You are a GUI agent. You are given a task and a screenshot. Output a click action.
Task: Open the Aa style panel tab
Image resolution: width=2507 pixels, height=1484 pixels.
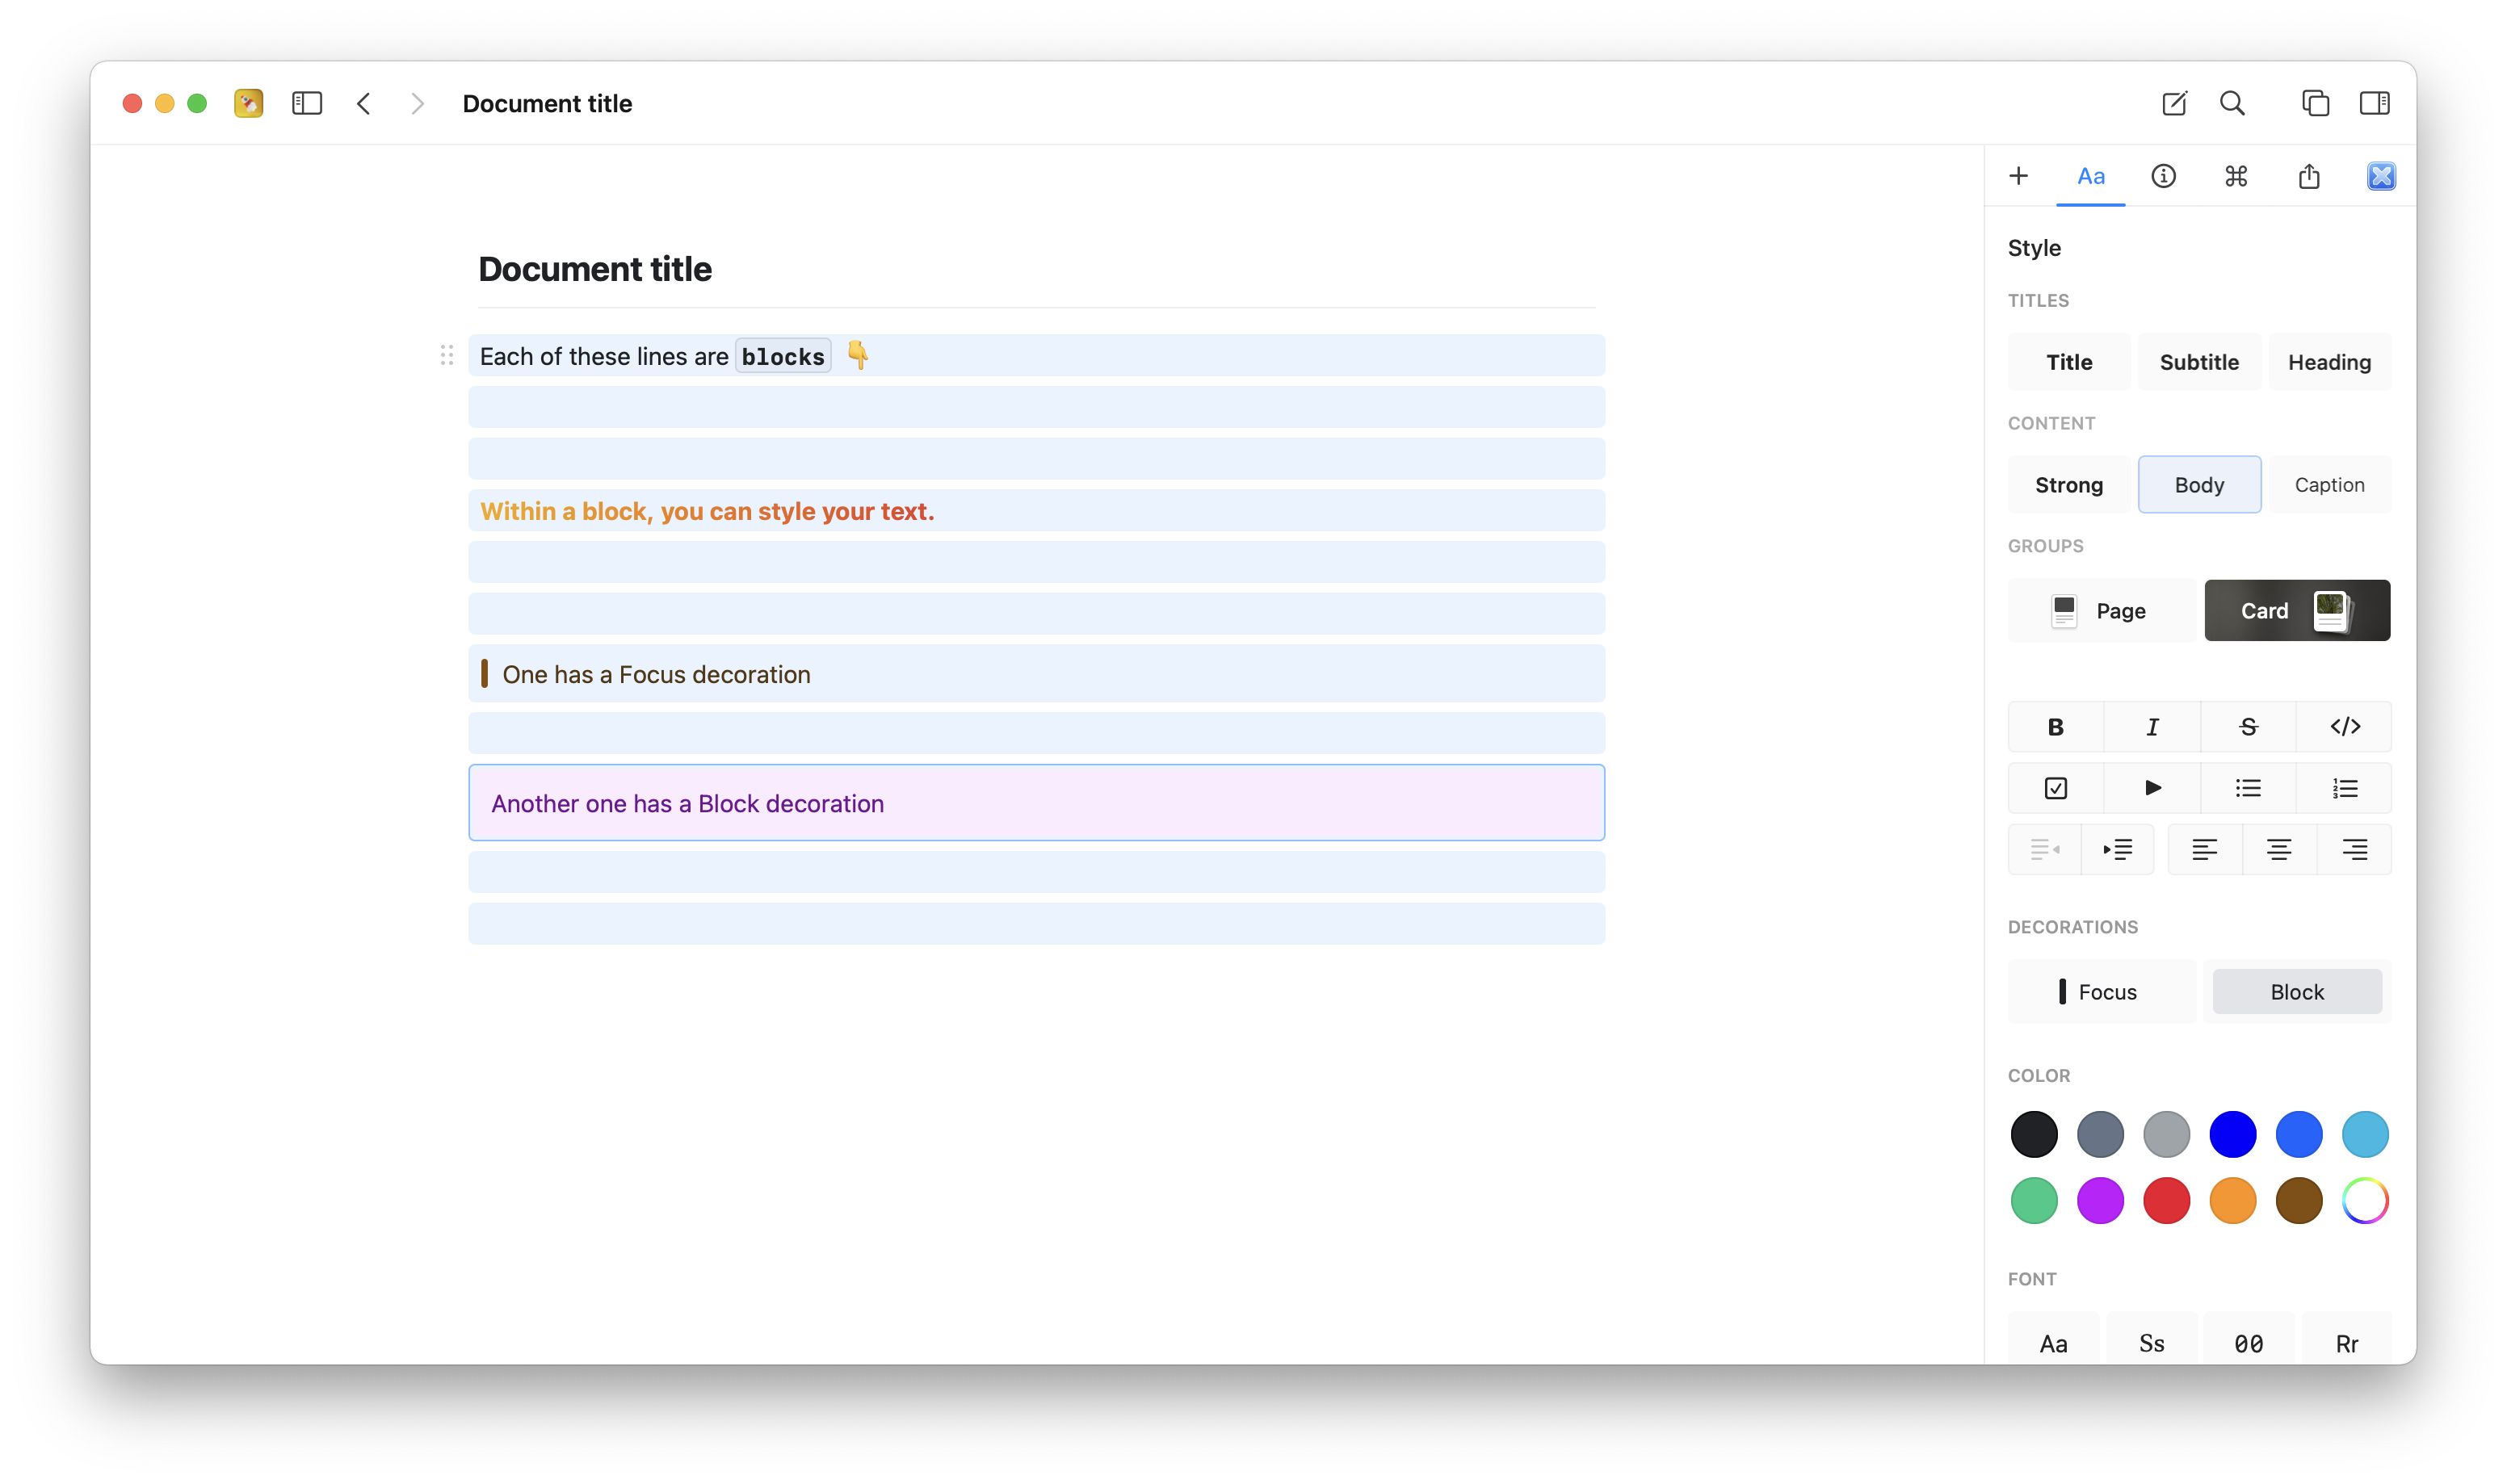click(x=2090, y=176)
